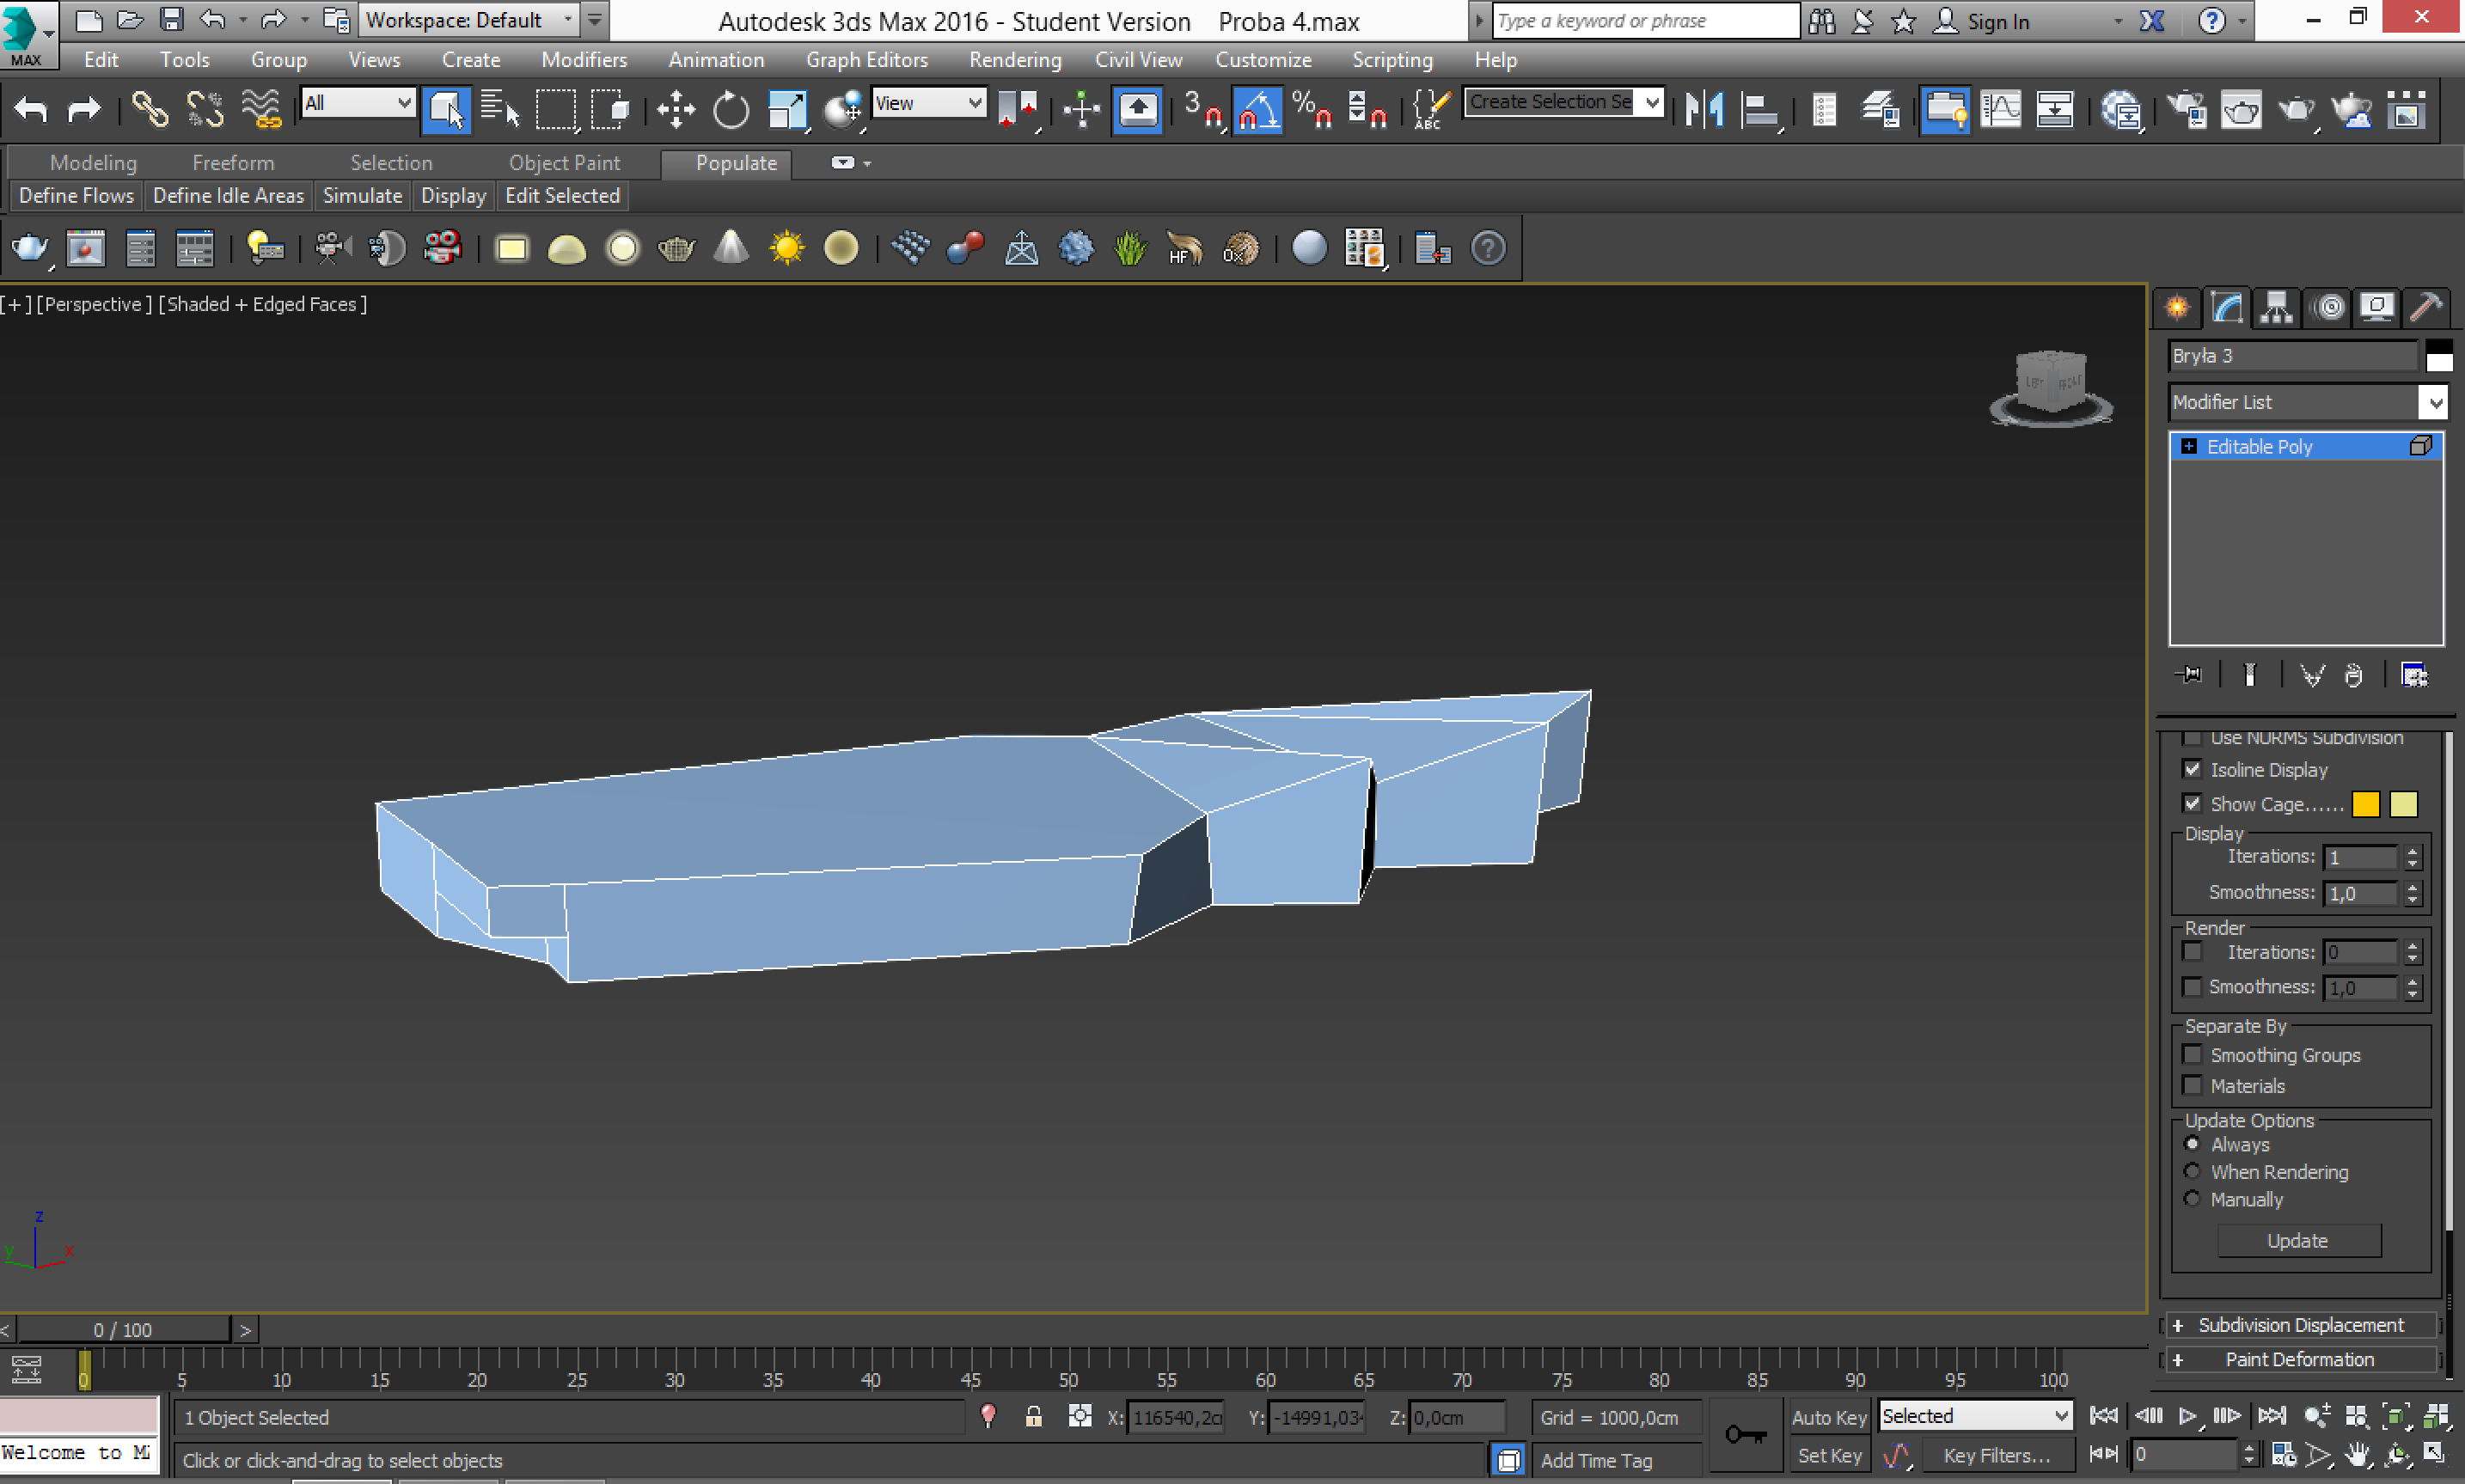This screenshot has height=1484, width=2465.
Task: Click the Cone primitive icon
Action: [731, 248]
